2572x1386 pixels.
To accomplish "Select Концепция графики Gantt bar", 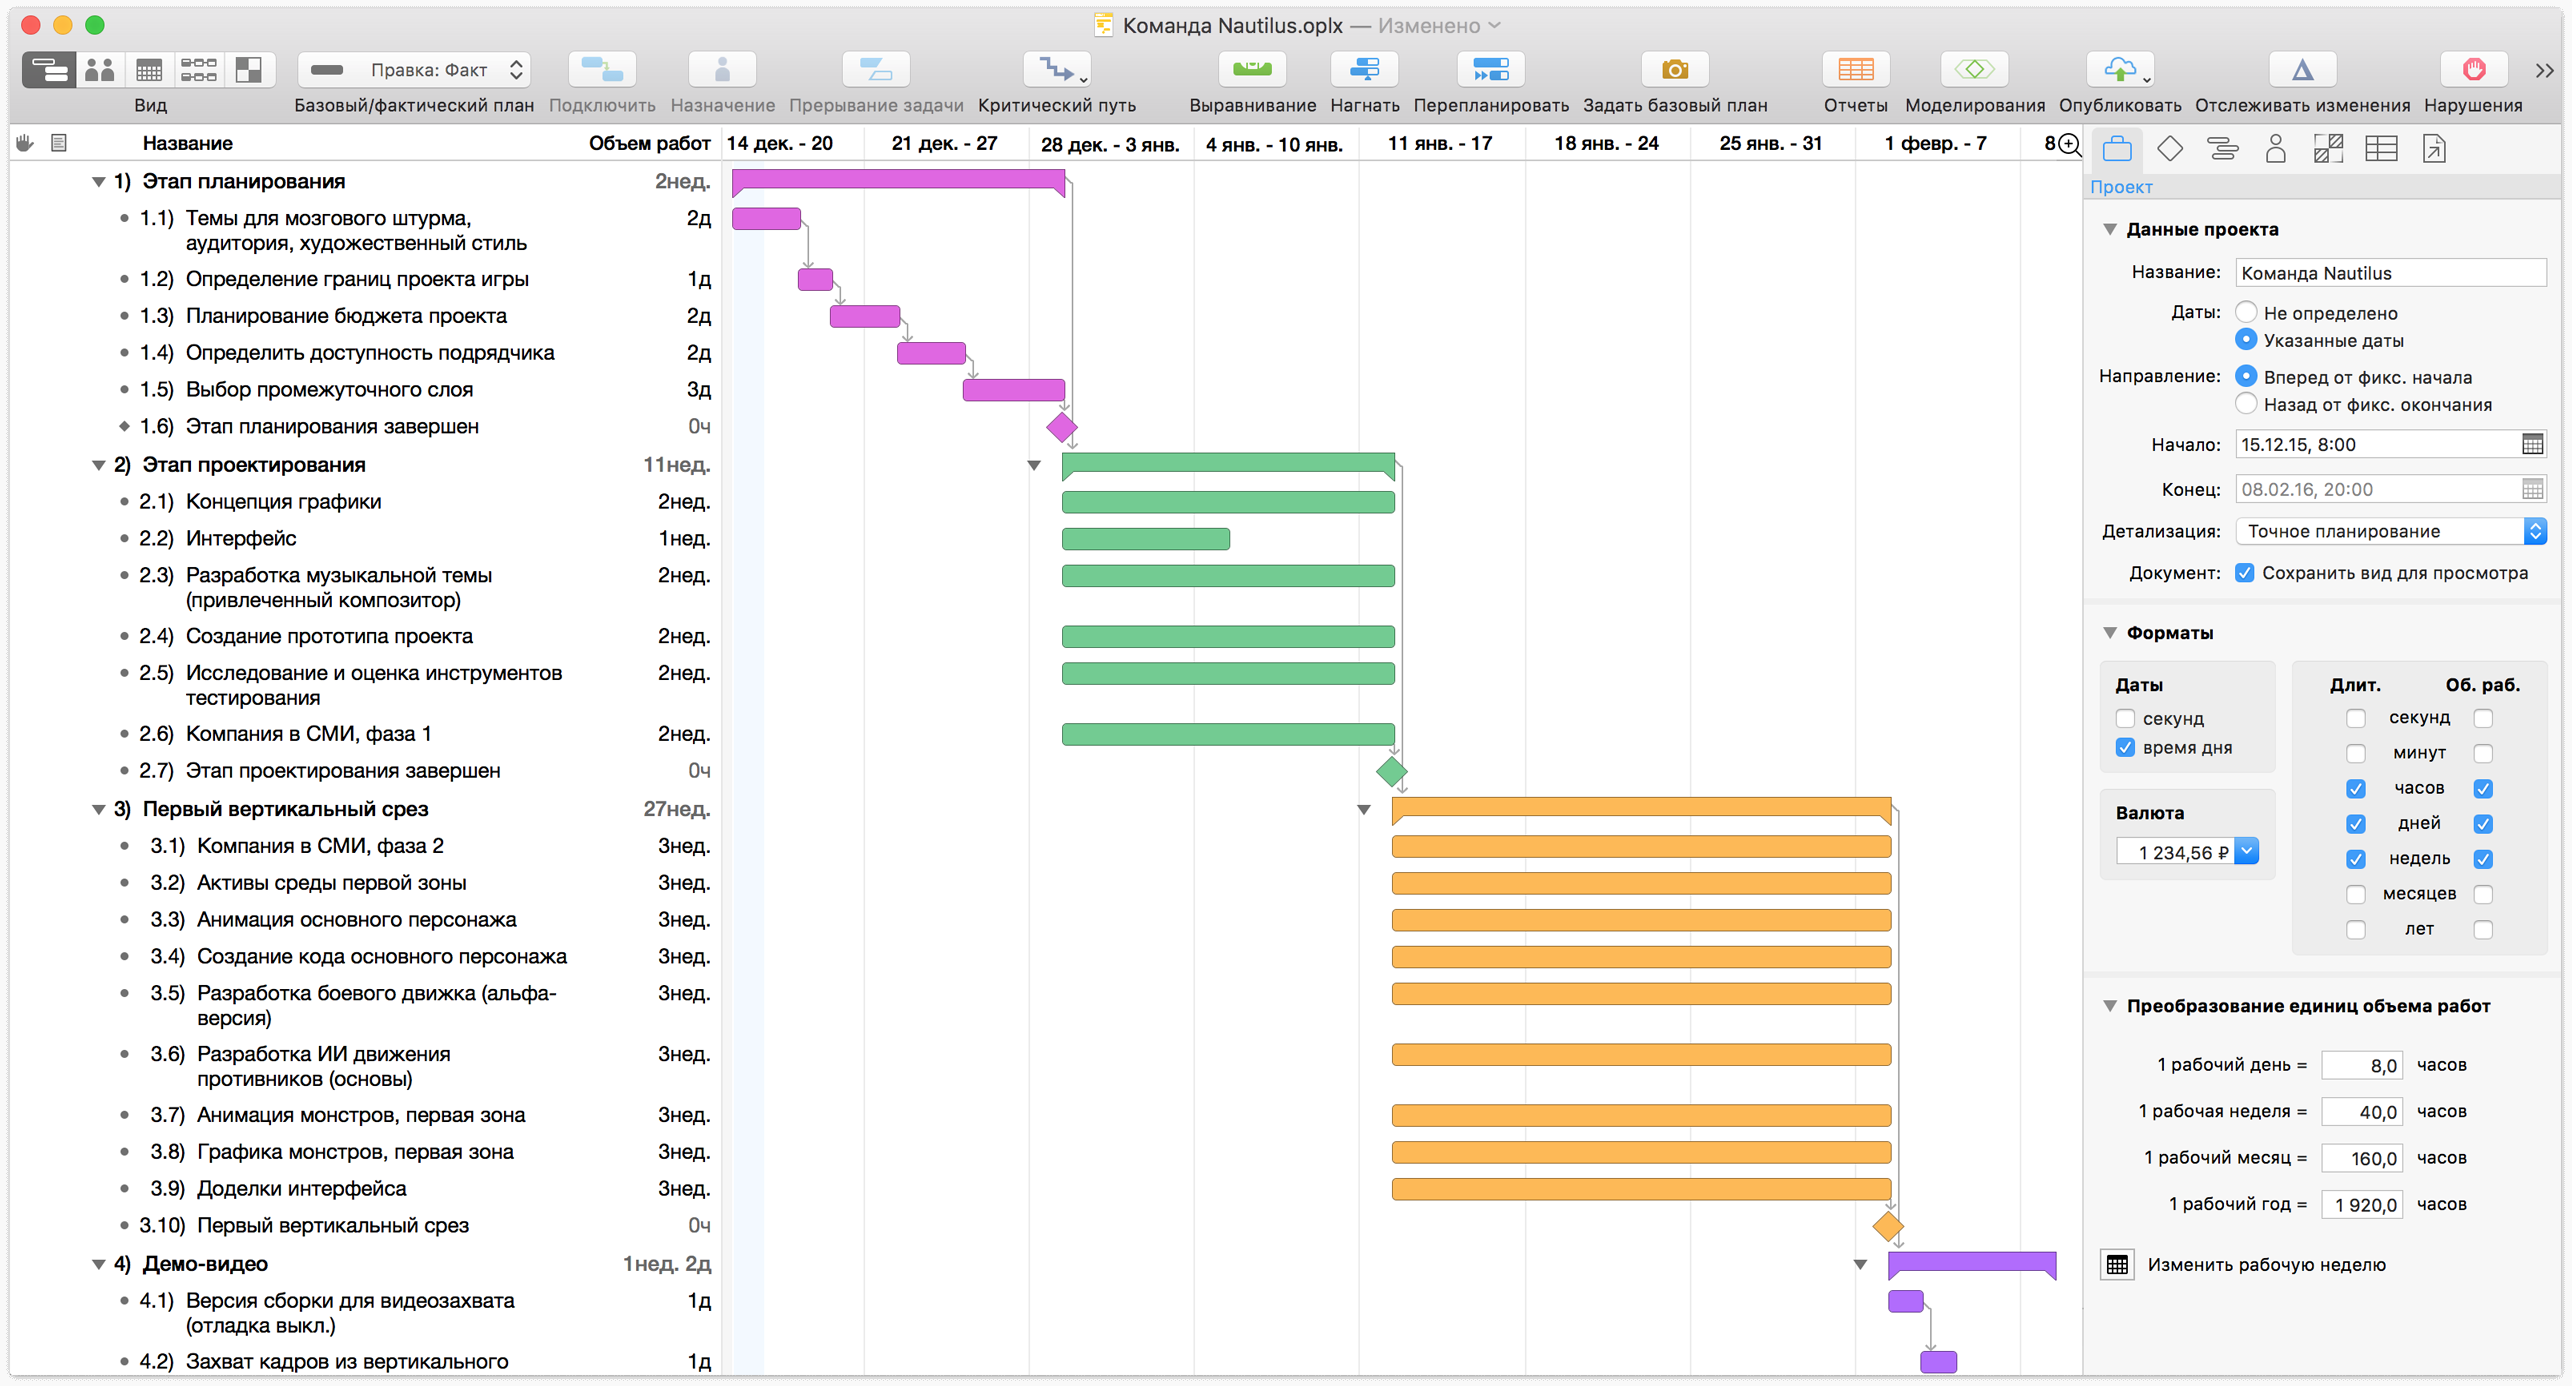I will point(1228,502).
